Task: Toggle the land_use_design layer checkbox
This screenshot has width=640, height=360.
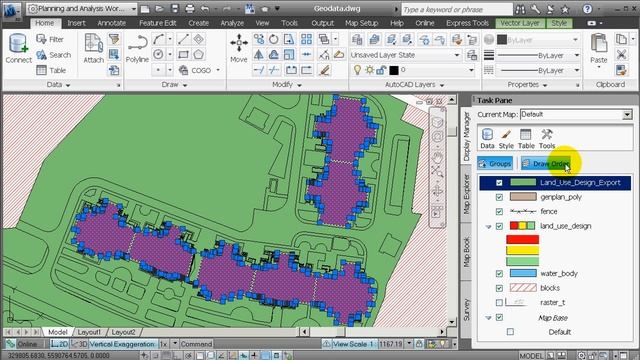Action: coord(499,226)
